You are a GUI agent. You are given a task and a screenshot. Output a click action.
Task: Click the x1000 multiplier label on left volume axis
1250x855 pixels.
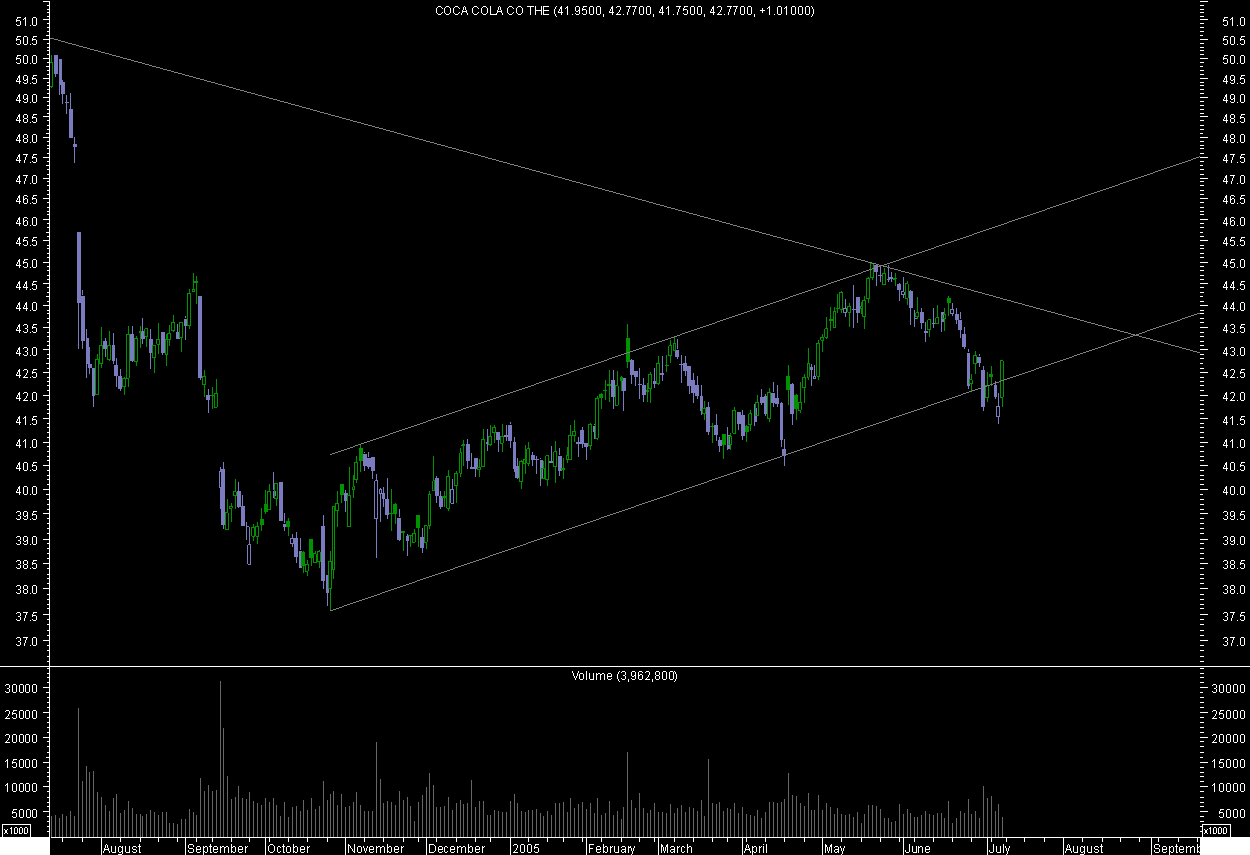tap(17, 830)
